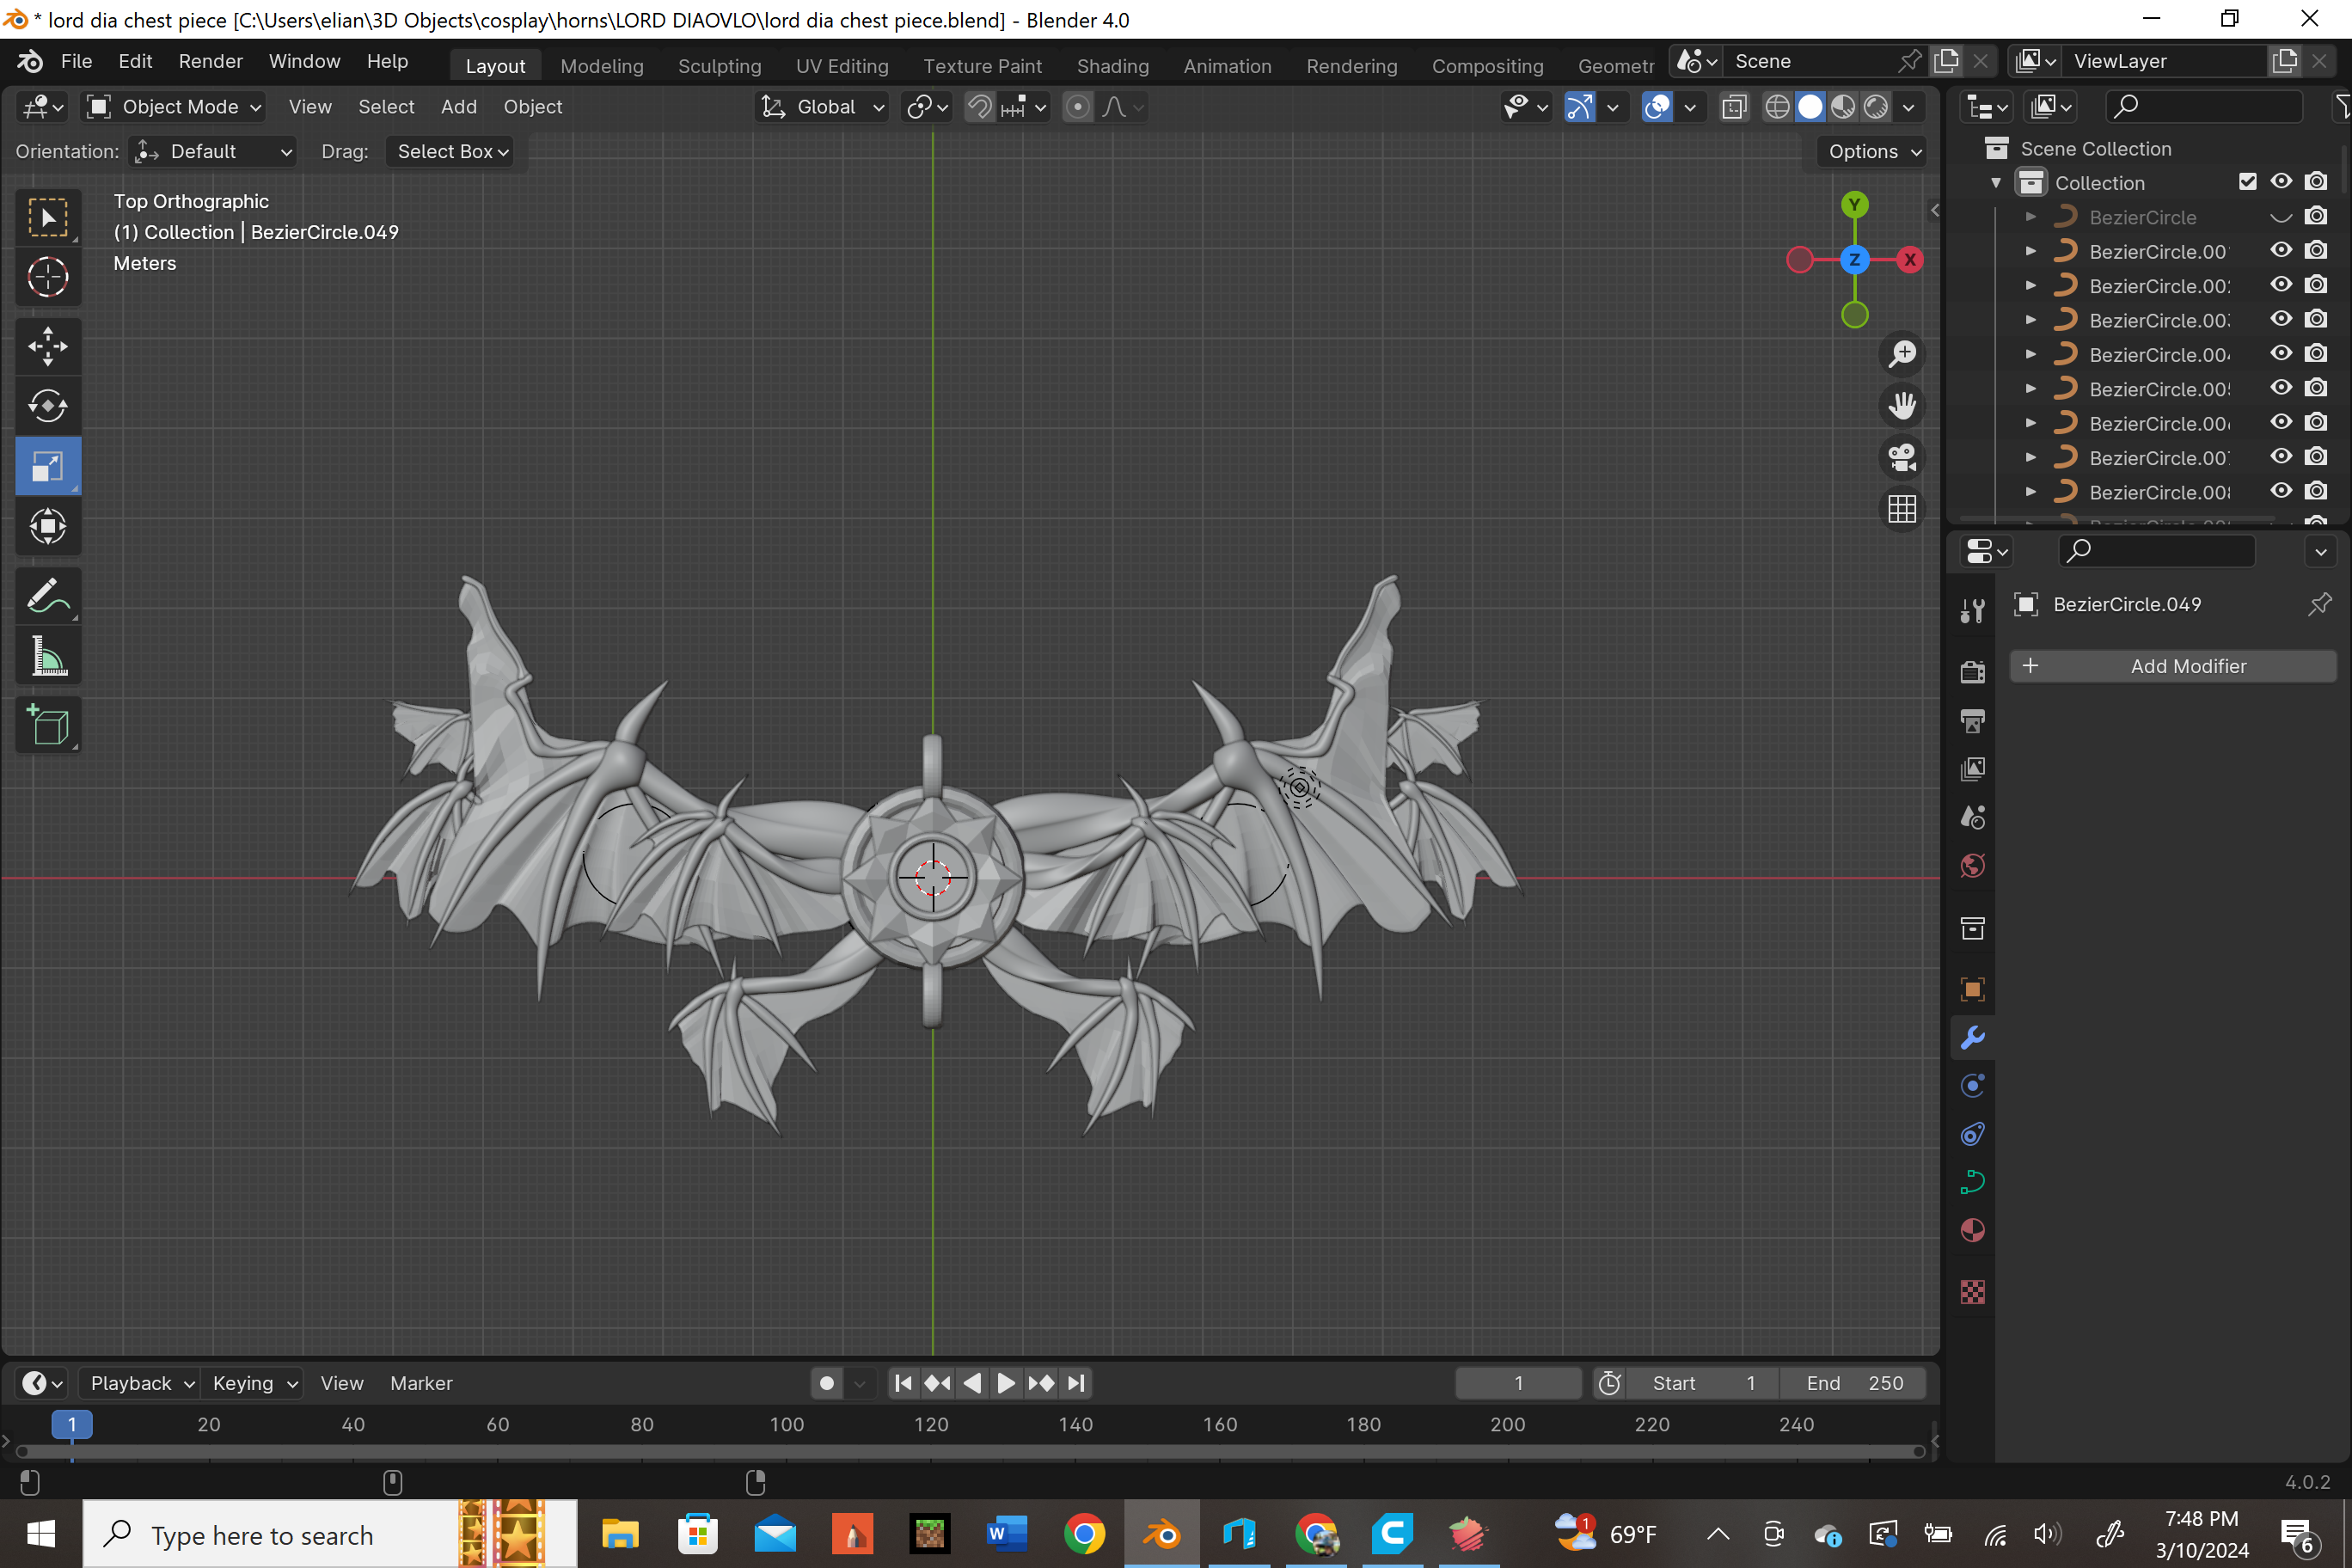Uncheck the Collection exclude checkbox
Viewport: 2352px width, 1568px height.
pyautogui.click(x=2247, y=182)
